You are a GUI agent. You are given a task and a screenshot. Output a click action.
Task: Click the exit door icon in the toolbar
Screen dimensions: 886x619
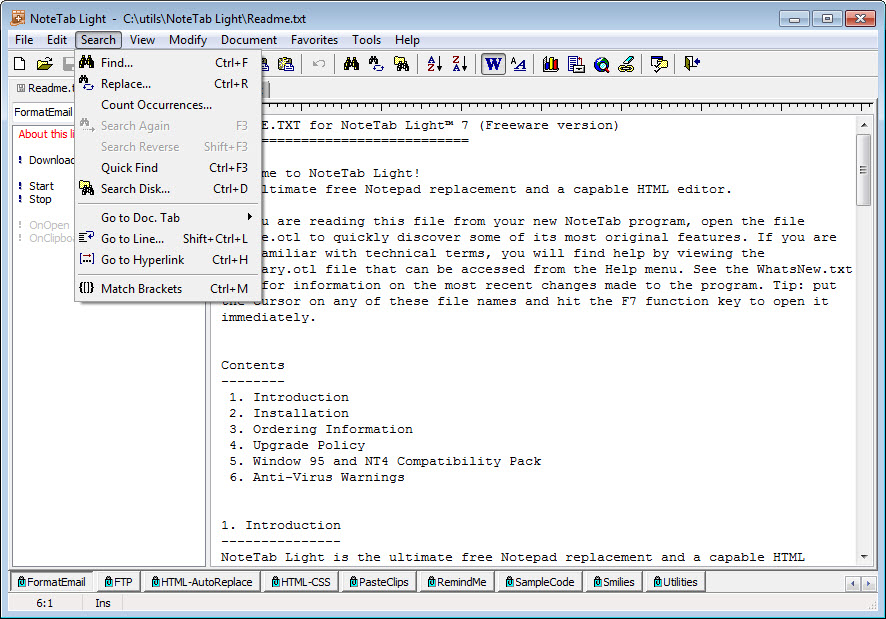(x=692, y=63)
